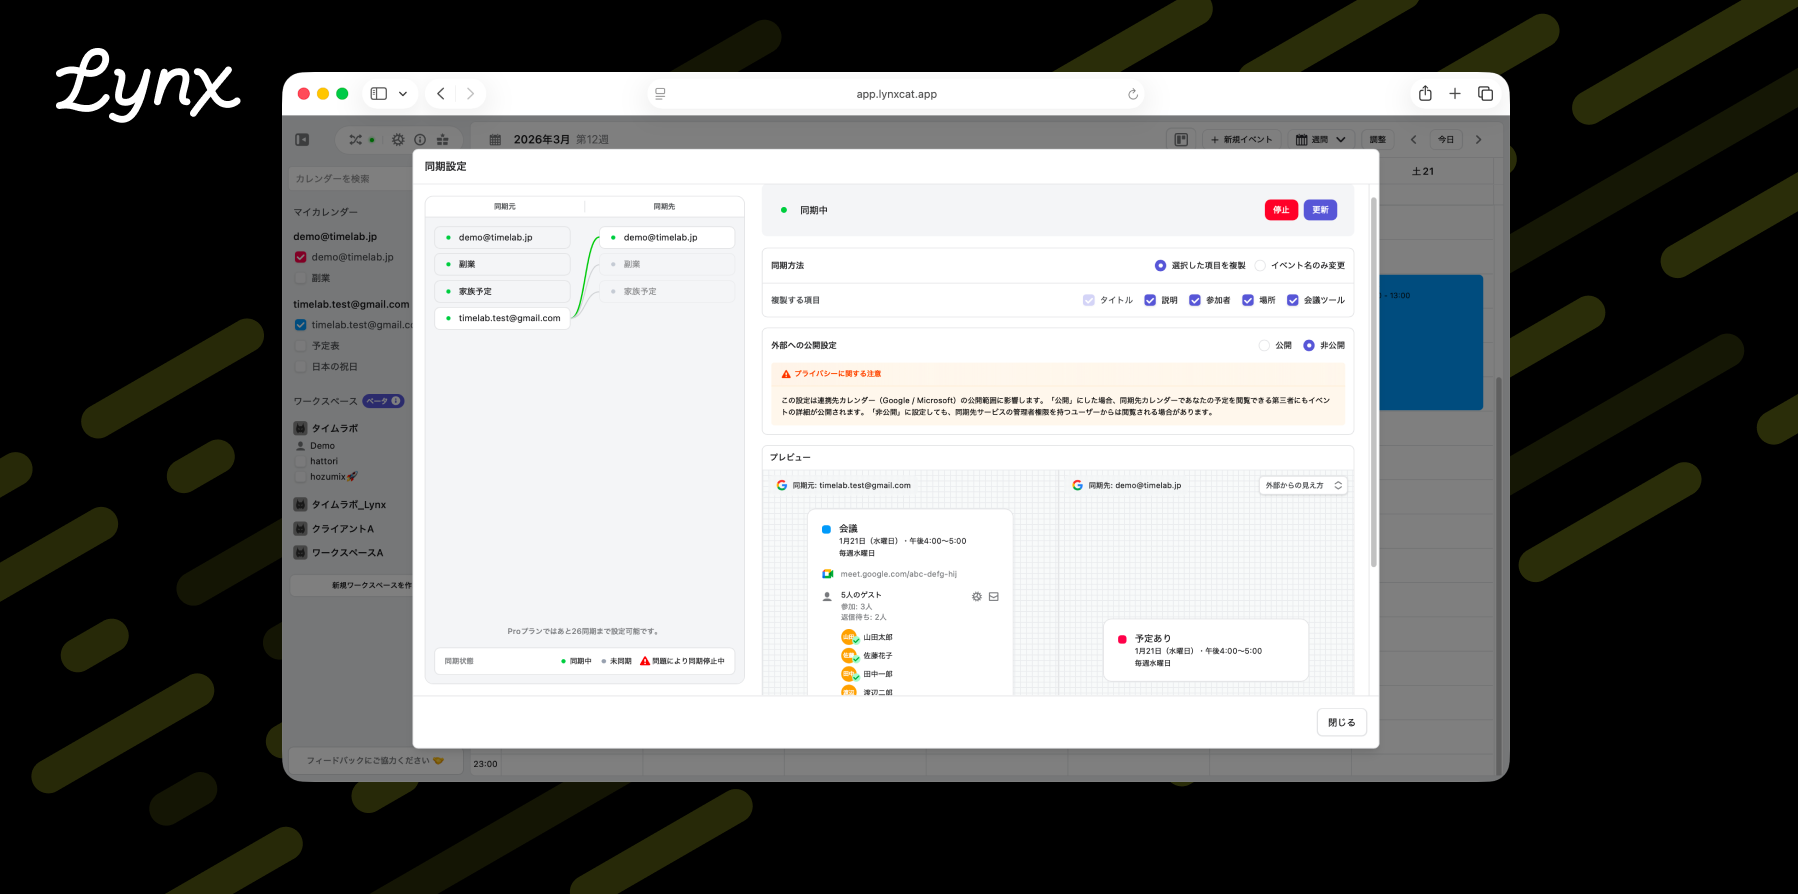
Task: Click the sync shuffle icon in the toolbar
Action: click(355, 140)
